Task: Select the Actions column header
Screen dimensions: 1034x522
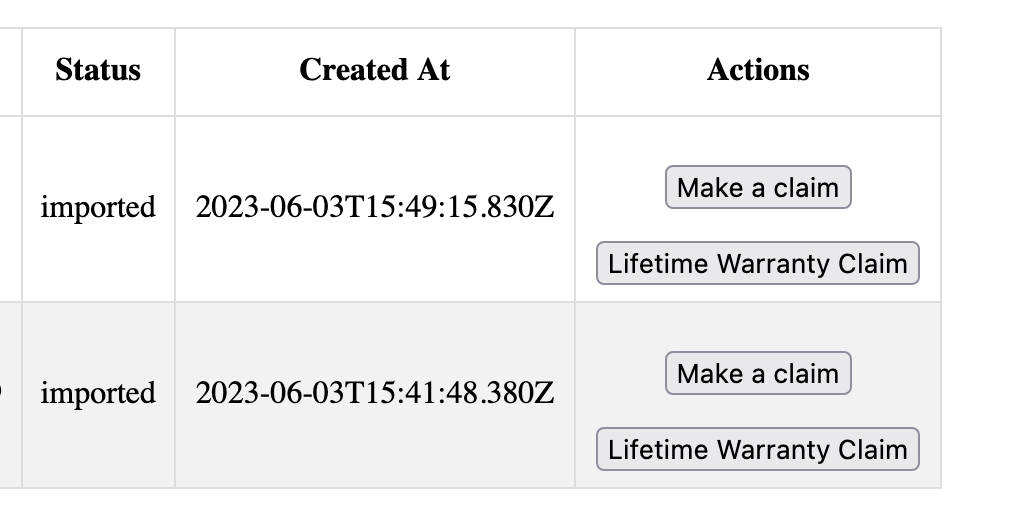Action: pyautogui.click(x=758, y=70)
